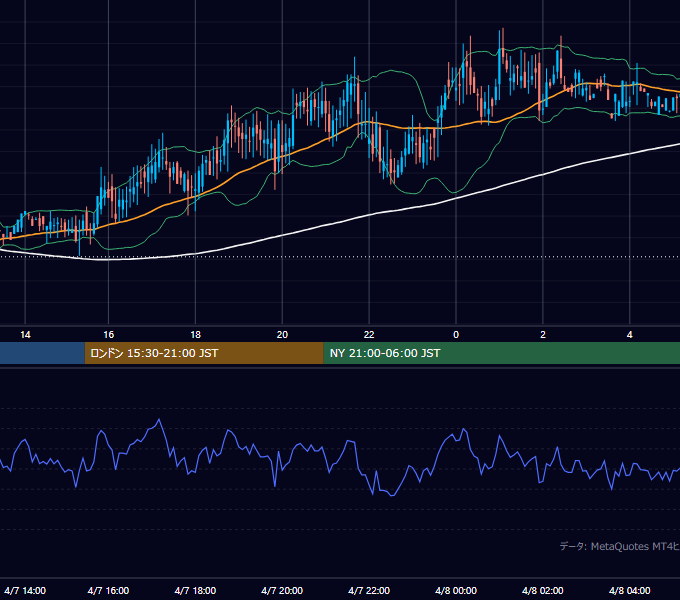Click the 4/8 02:00 date label
Viewport: 680px width, 600px height.
(543, 590)
